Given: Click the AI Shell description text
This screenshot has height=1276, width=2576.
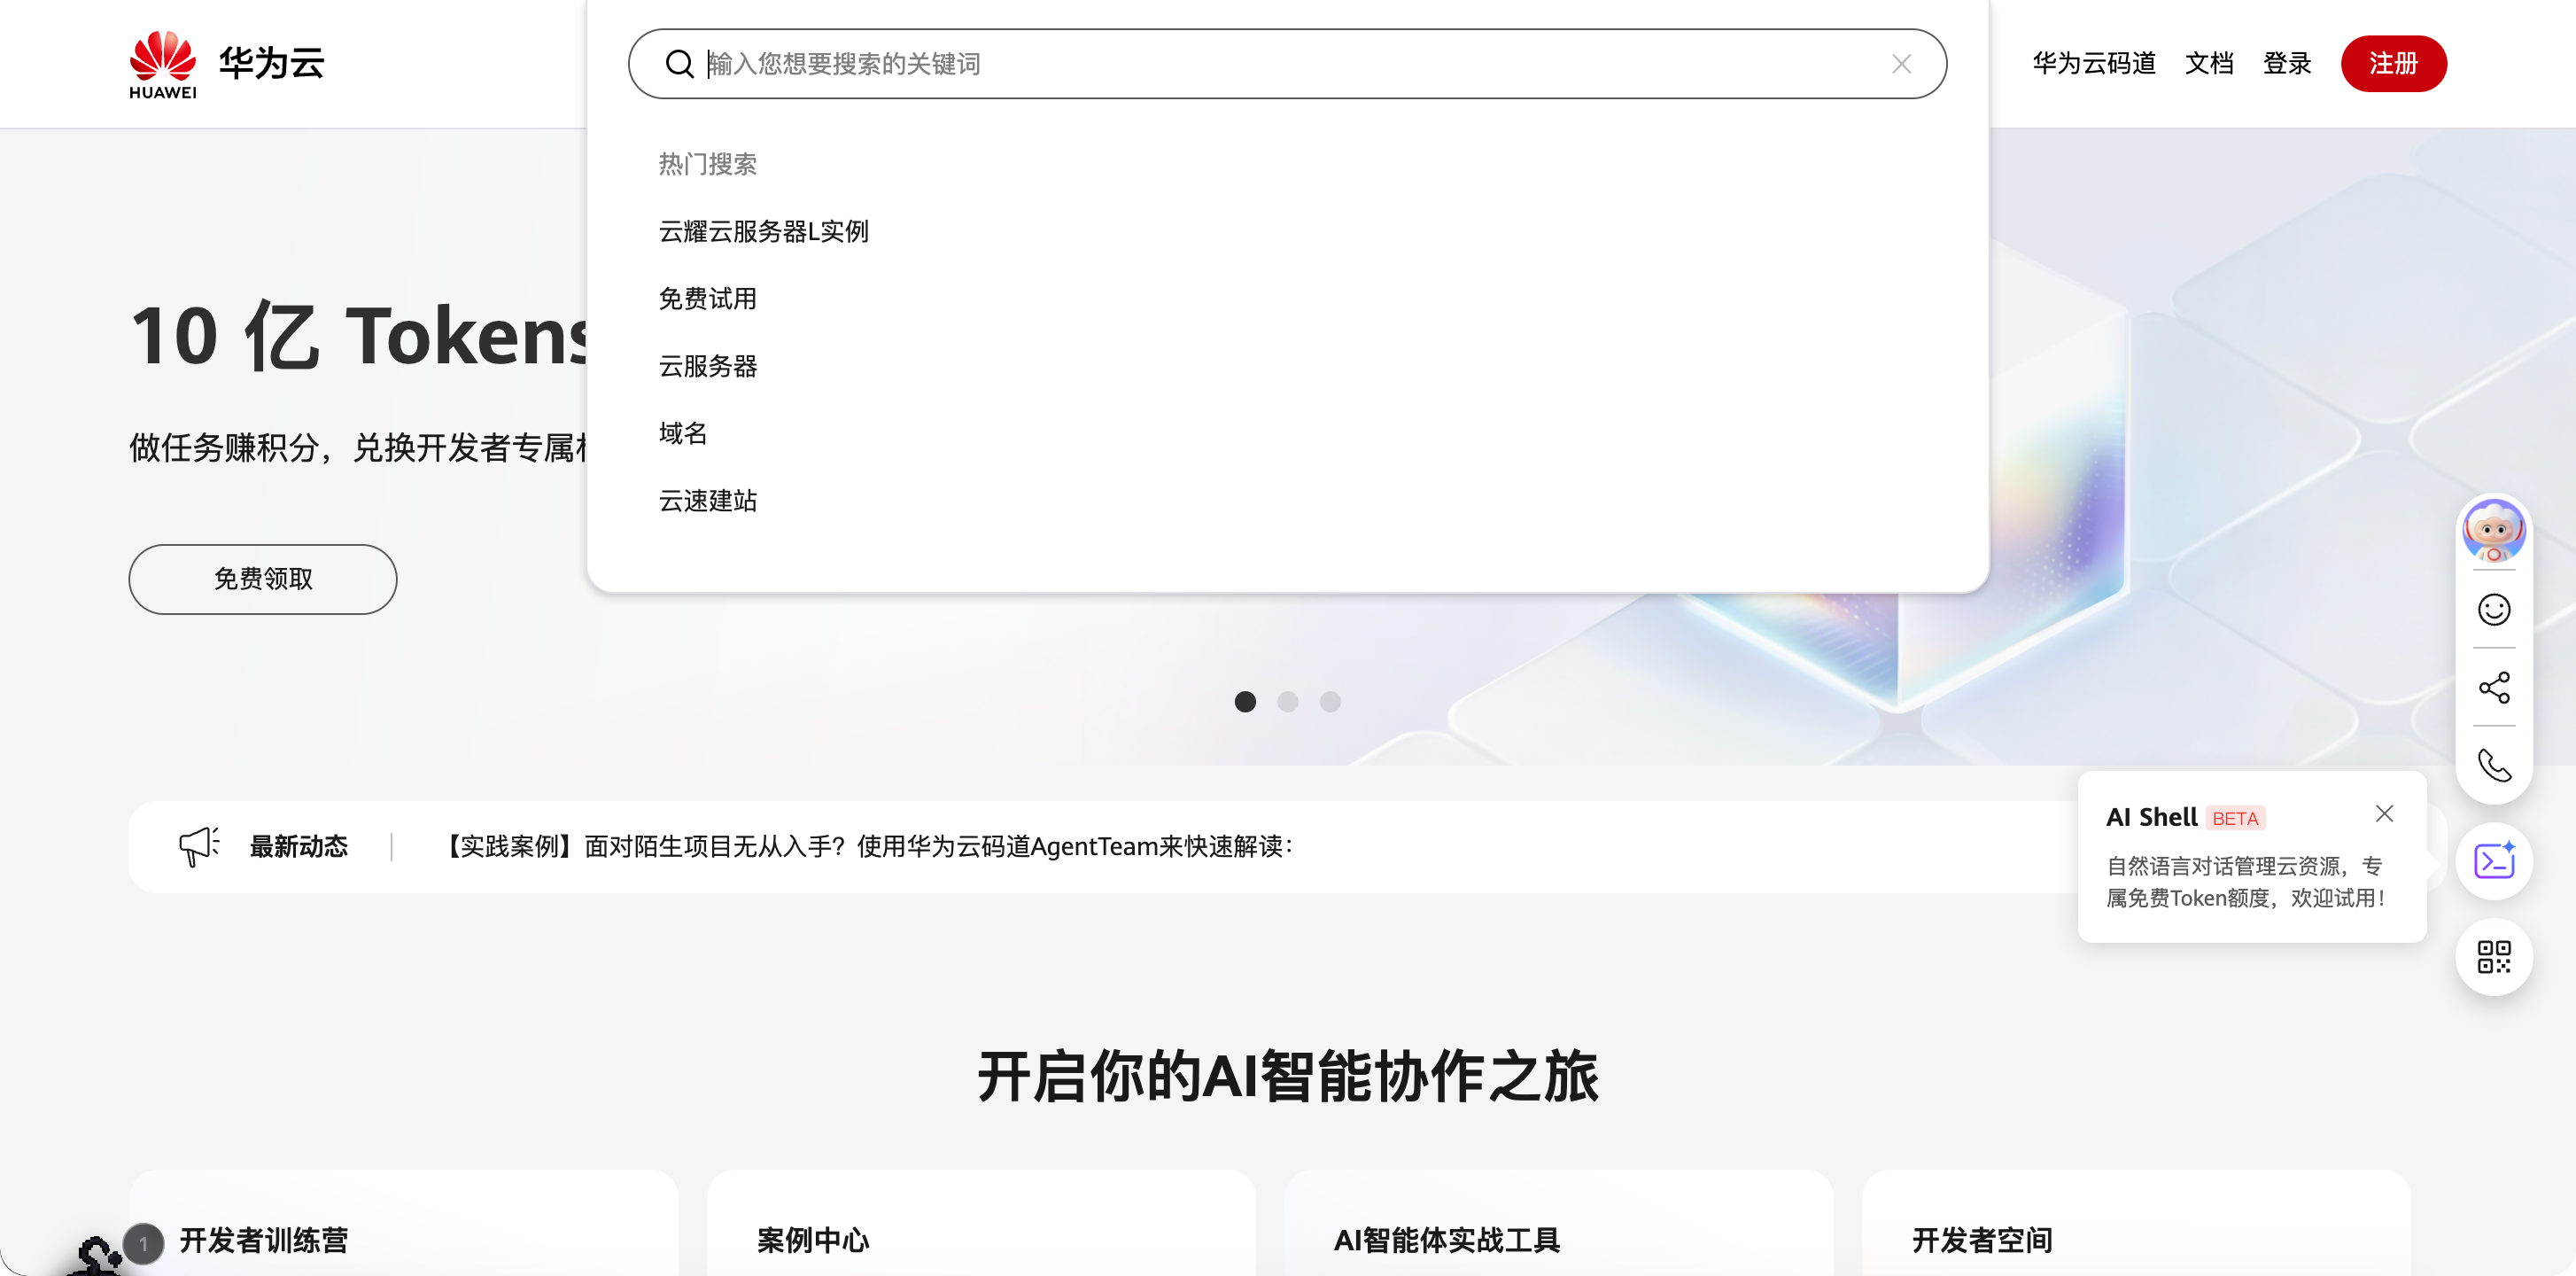Looking at the screenshot, I should (2245, 881).
